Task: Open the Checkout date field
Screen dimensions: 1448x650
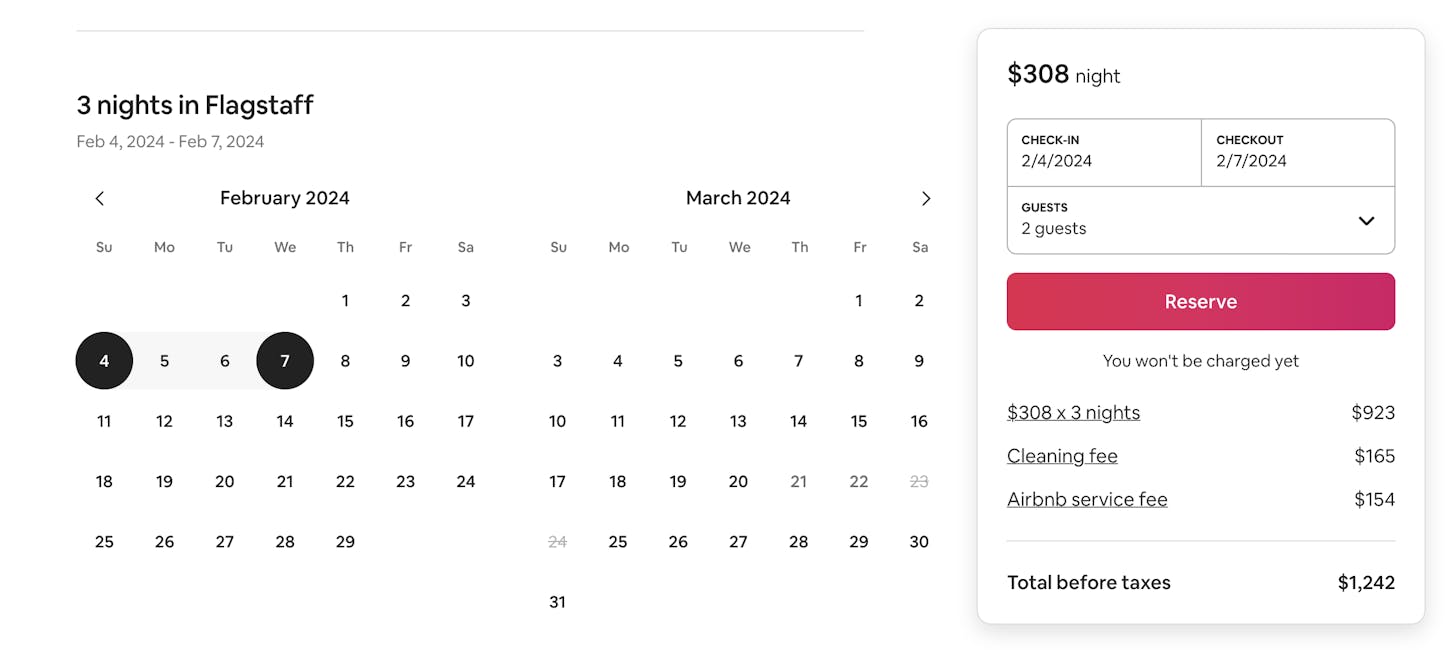Action: 1297,152
